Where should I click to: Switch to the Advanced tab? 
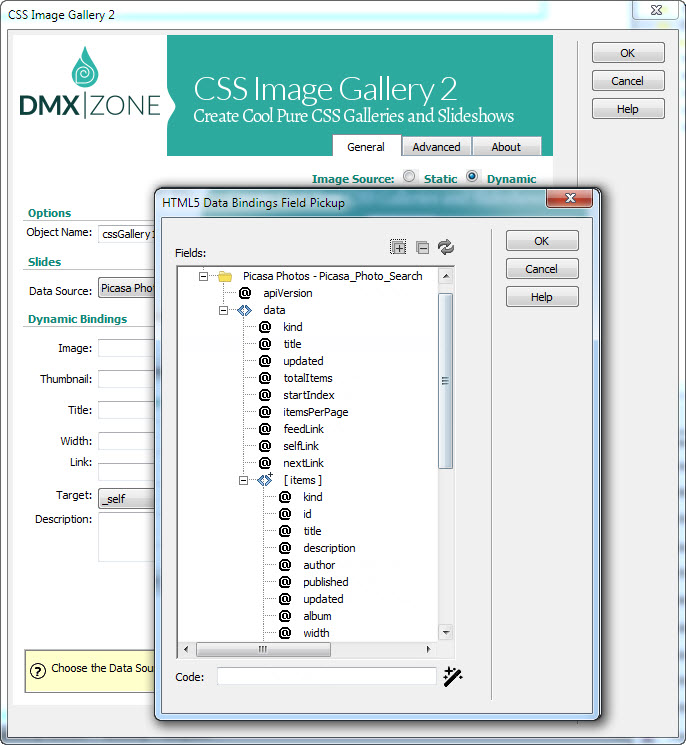436,147
